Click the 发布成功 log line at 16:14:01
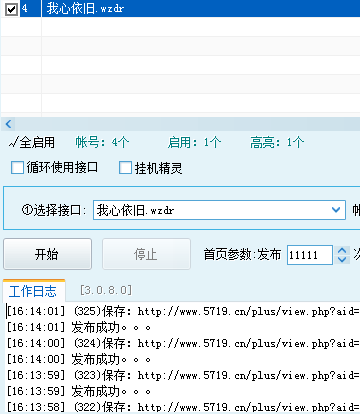Screen dimensions: 360x414 click(79, 328)
